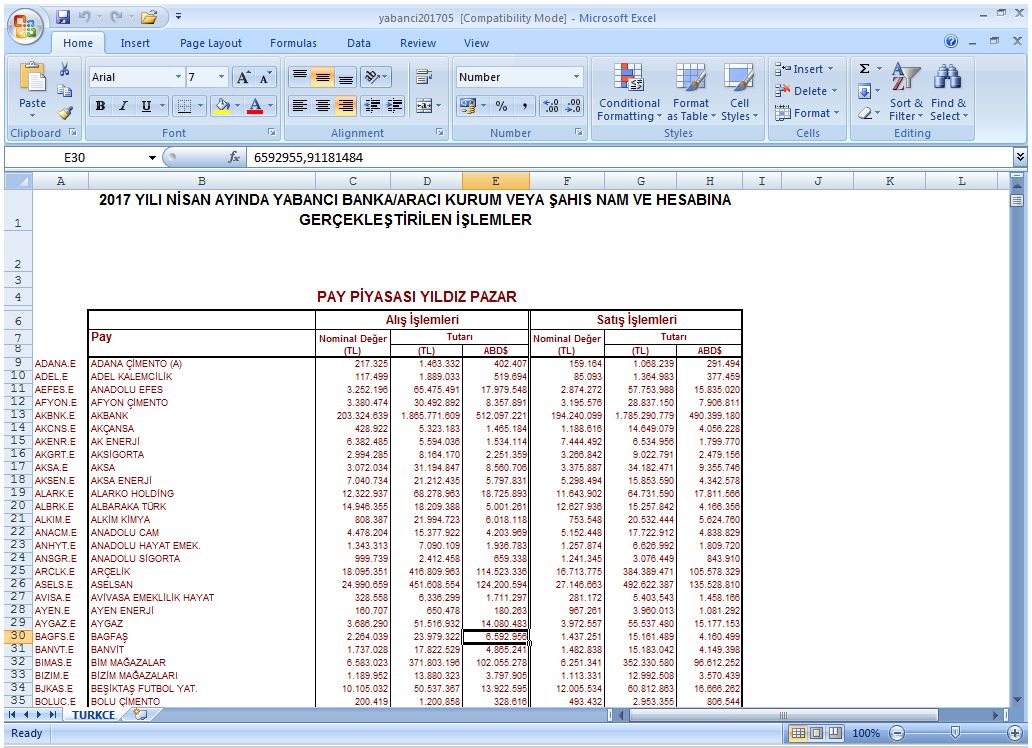Screen dimensions: 1032x748
Task: Increase font size with Grow Font icon
Action: (x=243, y=78)
